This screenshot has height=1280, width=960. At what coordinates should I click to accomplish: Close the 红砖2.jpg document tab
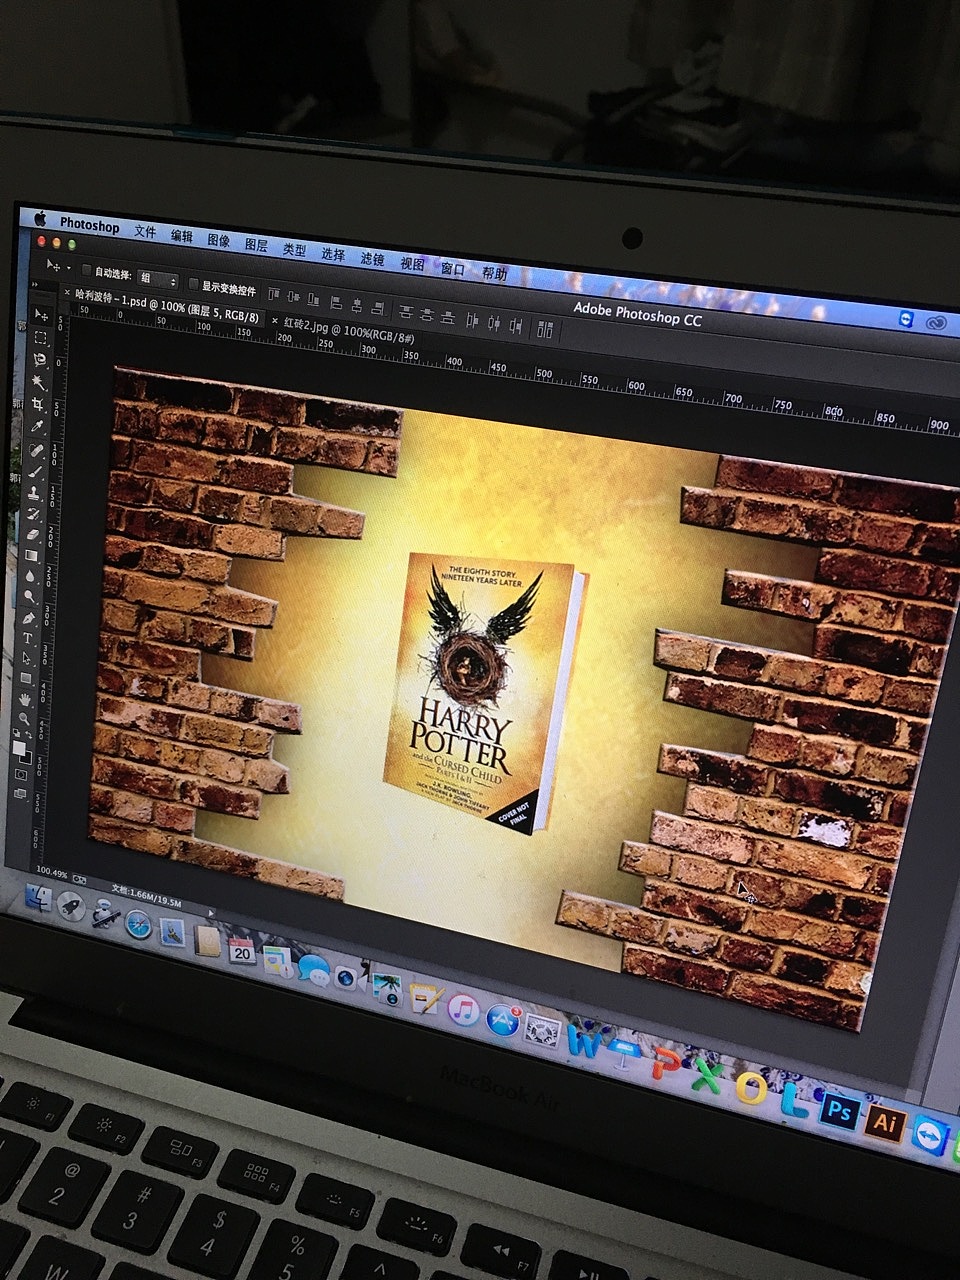[275, 320]
